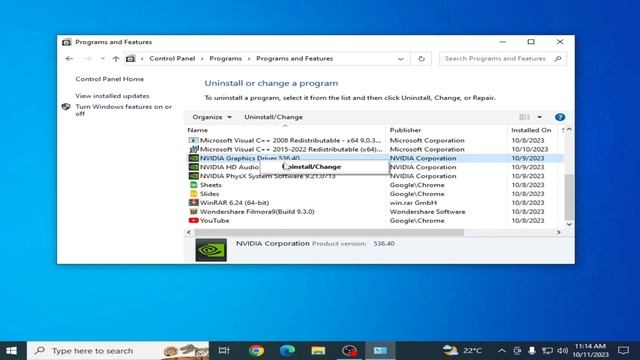Screen dimensions: 640x360
Task: Select WinRAR 6.24 (64-bit) entry
Action: click(234, 203)
